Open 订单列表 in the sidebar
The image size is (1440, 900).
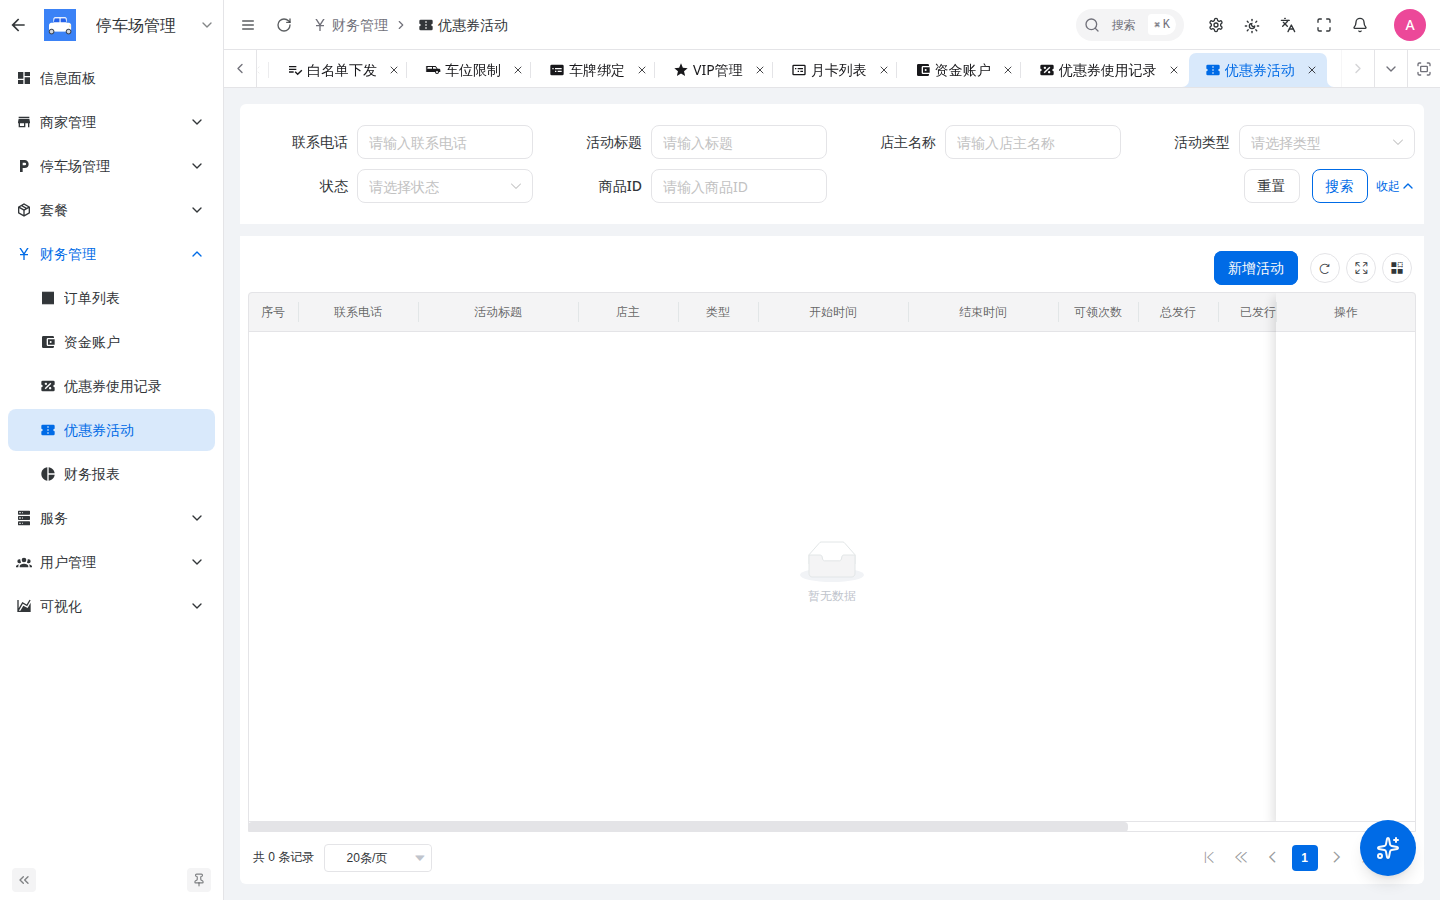[x=111, y=298]
